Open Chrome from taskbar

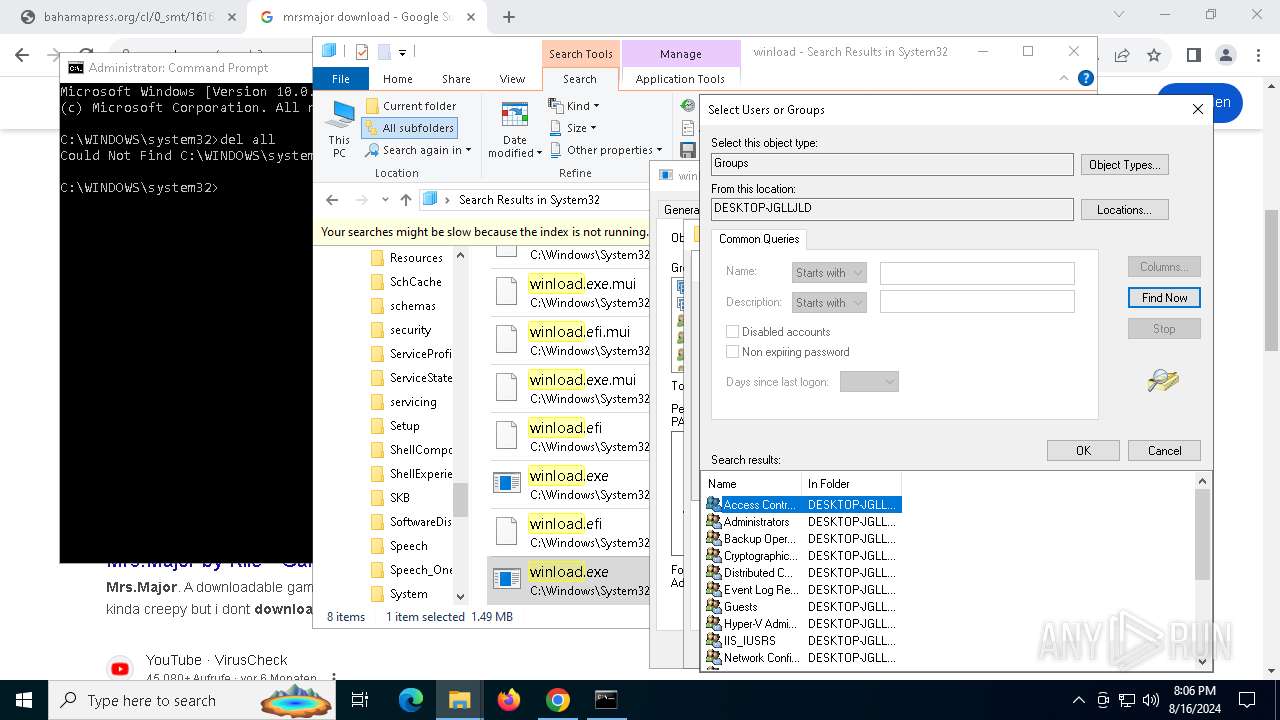(x=558, y=700)
